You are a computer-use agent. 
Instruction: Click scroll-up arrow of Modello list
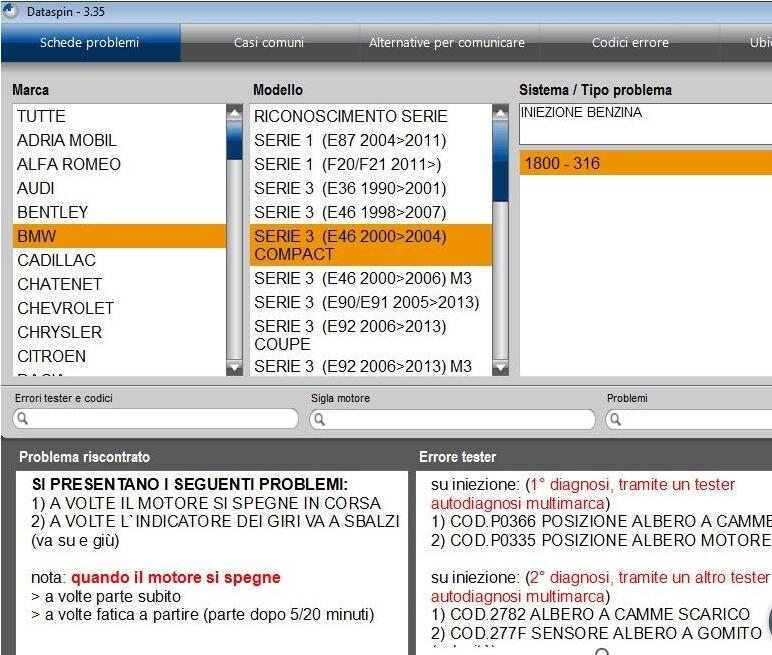[x=500, y=113]
